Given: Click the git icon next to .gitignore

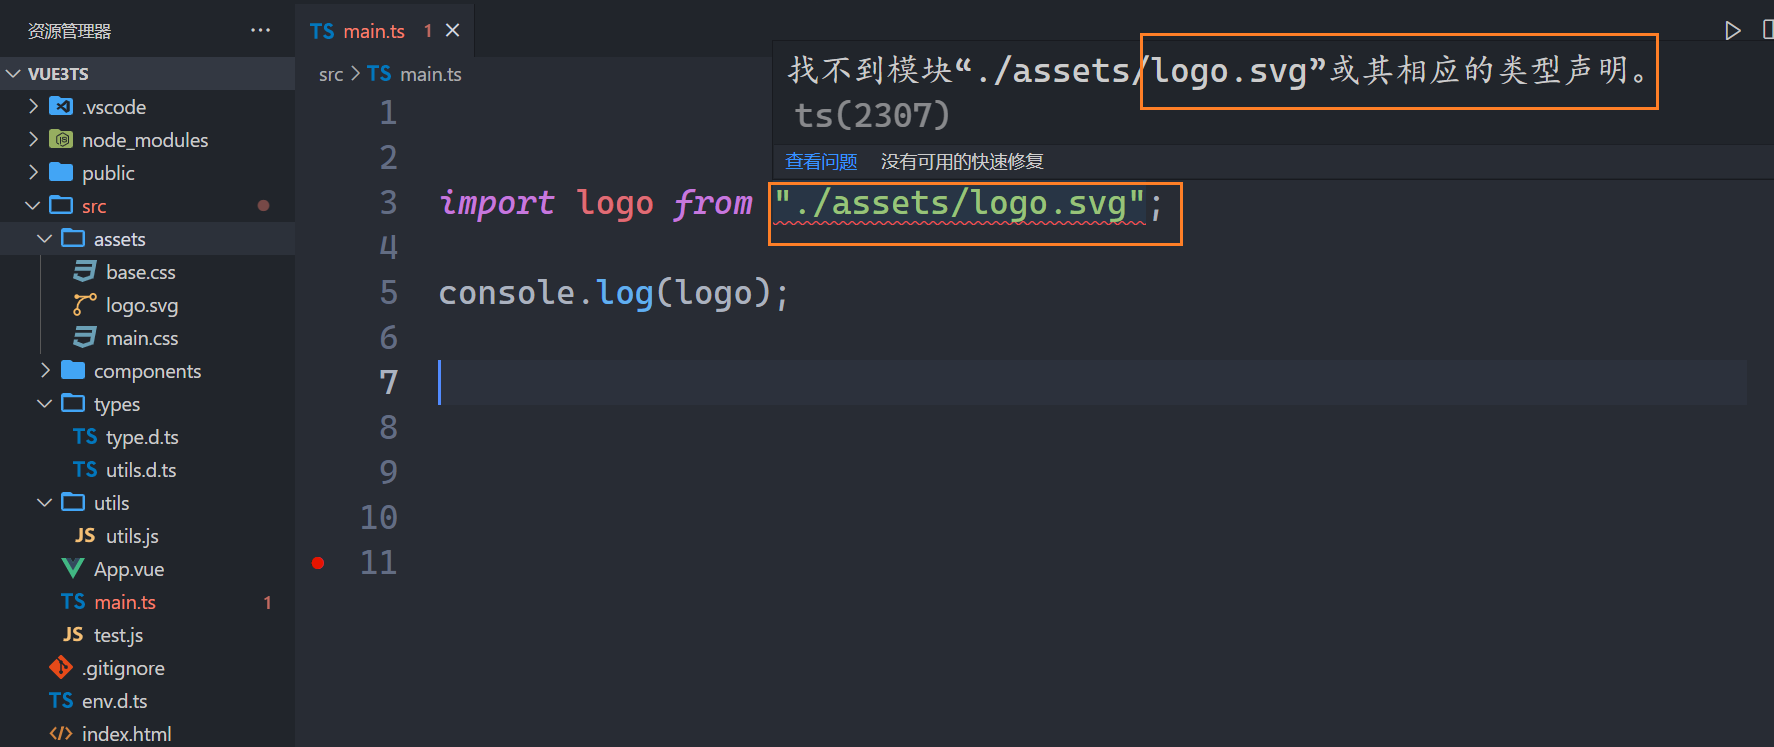Looking at the screenshot, I should click(61, 667).
